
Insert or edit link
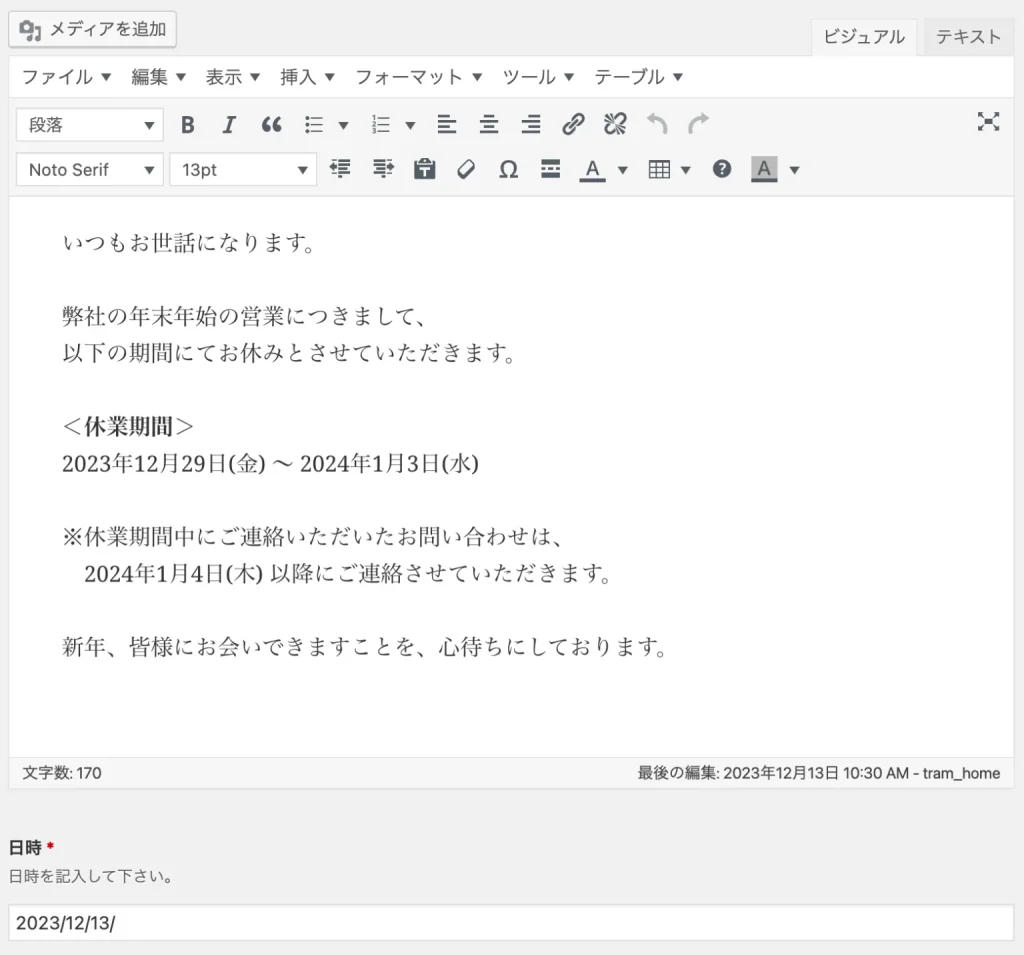tap(573, 125)
